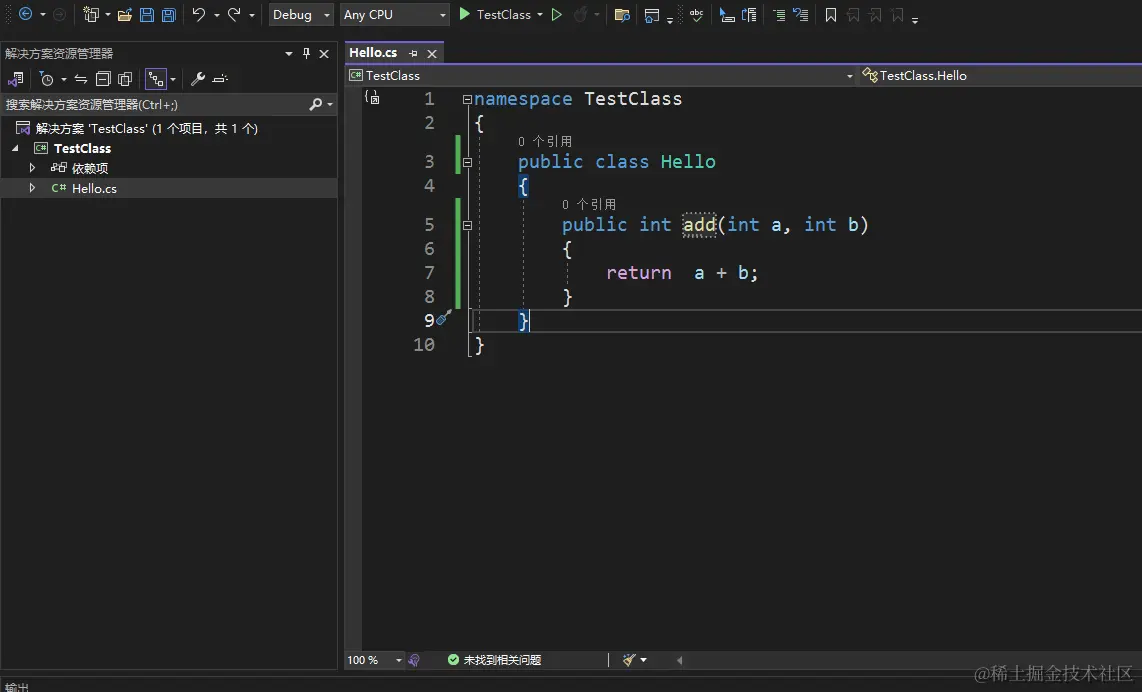The height and width of the screenshot is (692, 1142).
Task: Start debugging TestClass with the green play button
Action: tap(464, 14)
